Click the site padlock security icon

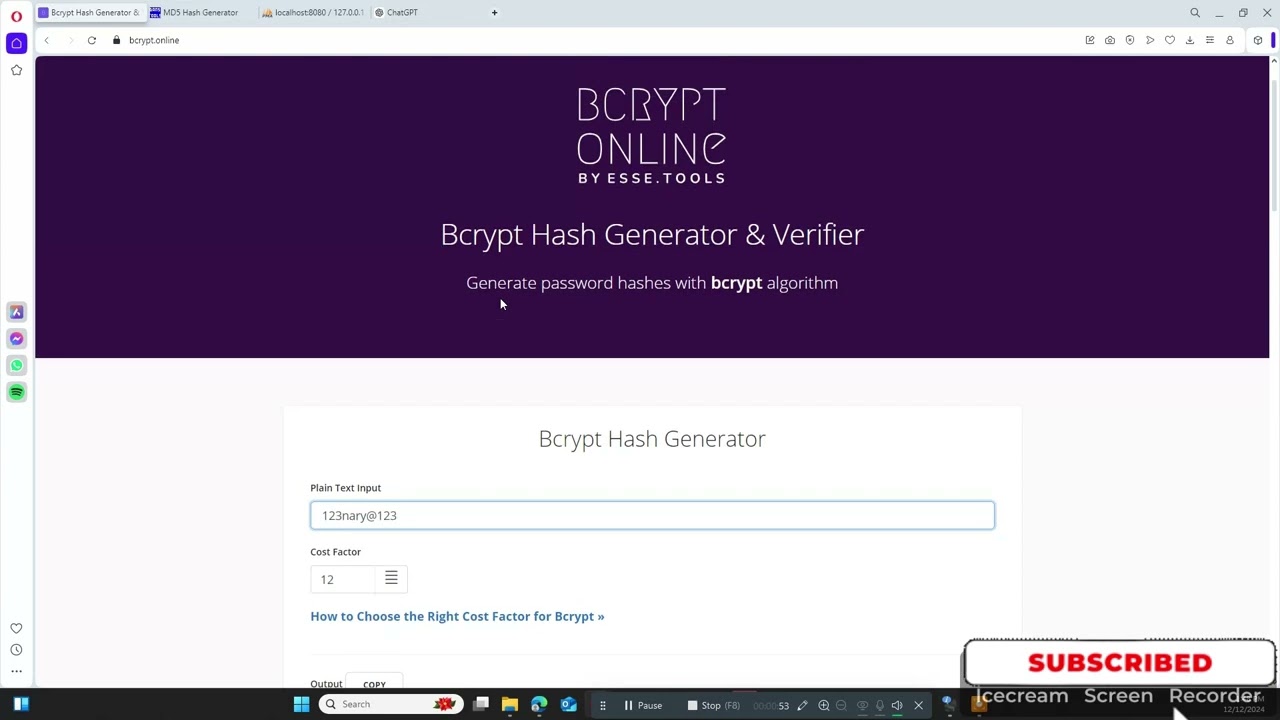[116, 40]
